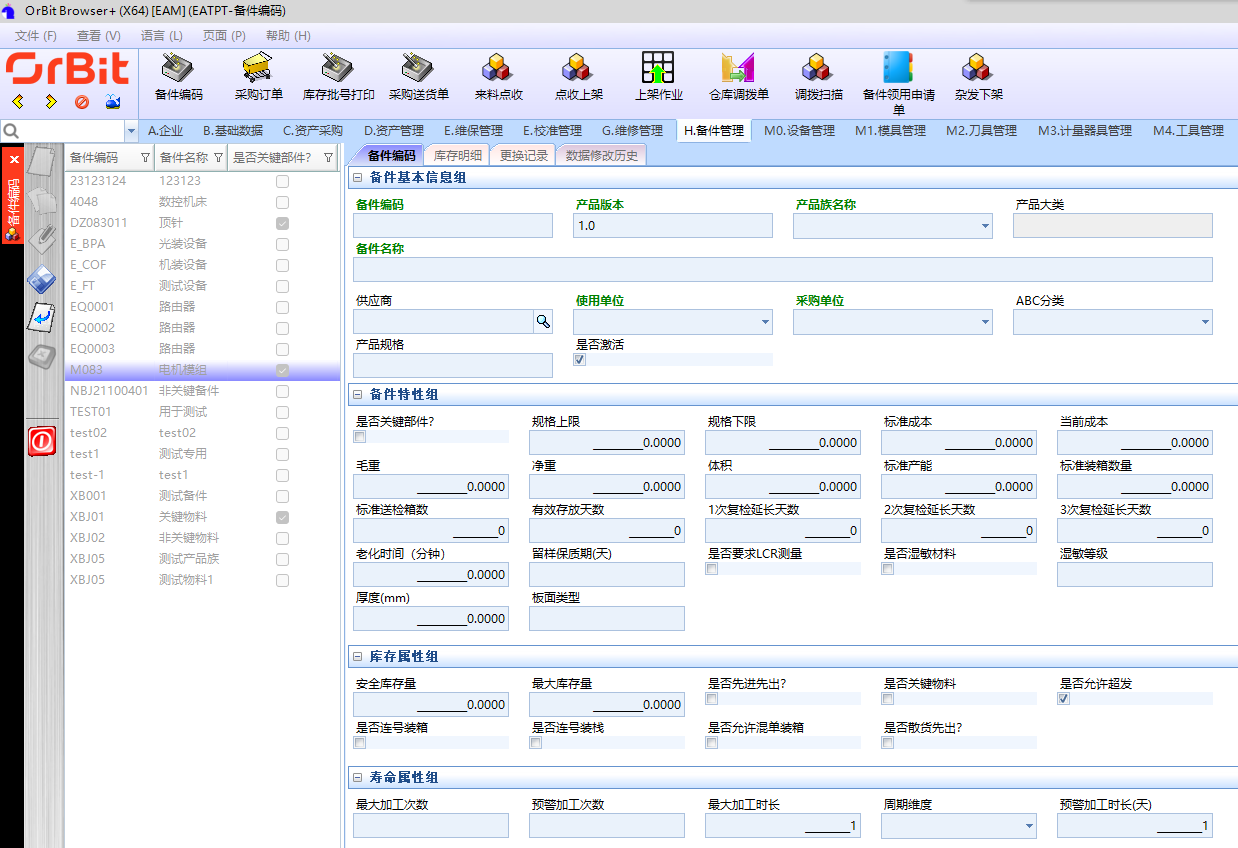Image resolution: width=1238 pixels, height=848 pixels.
Task: Click the paperclip attachment icon in sidebar
Action: point(41,238)
